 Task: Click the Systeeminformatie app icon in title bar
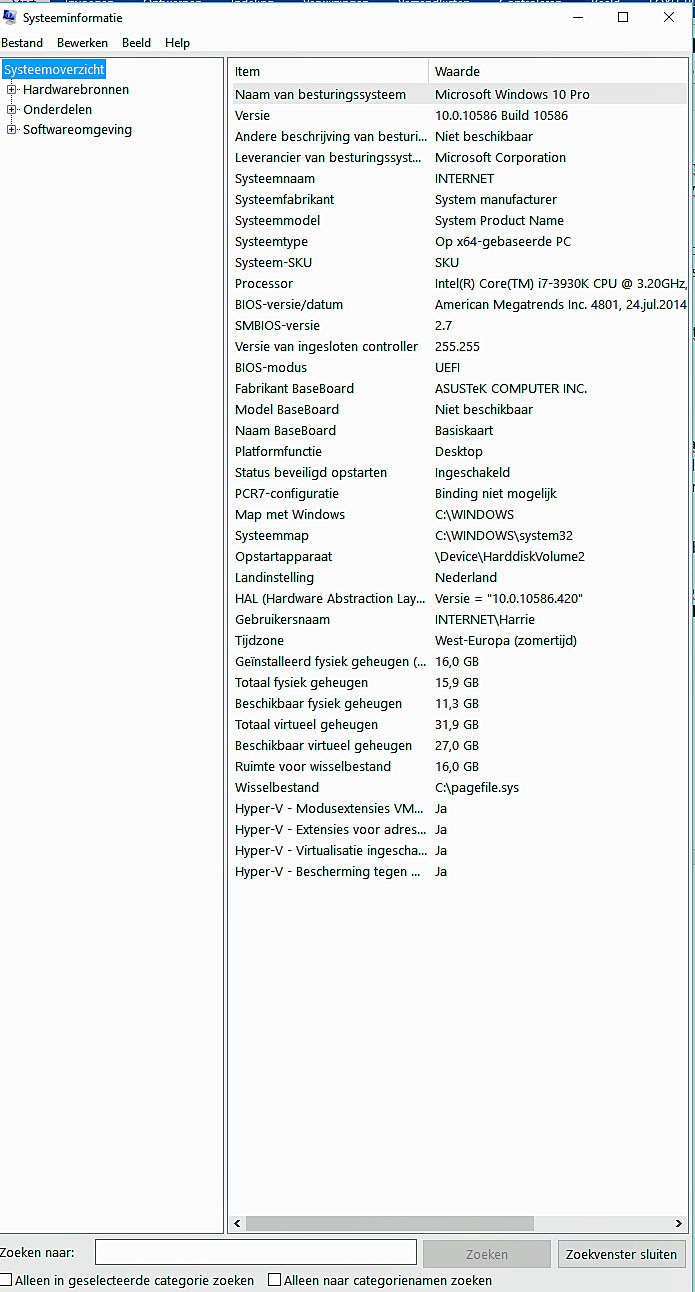coord(10,17)
